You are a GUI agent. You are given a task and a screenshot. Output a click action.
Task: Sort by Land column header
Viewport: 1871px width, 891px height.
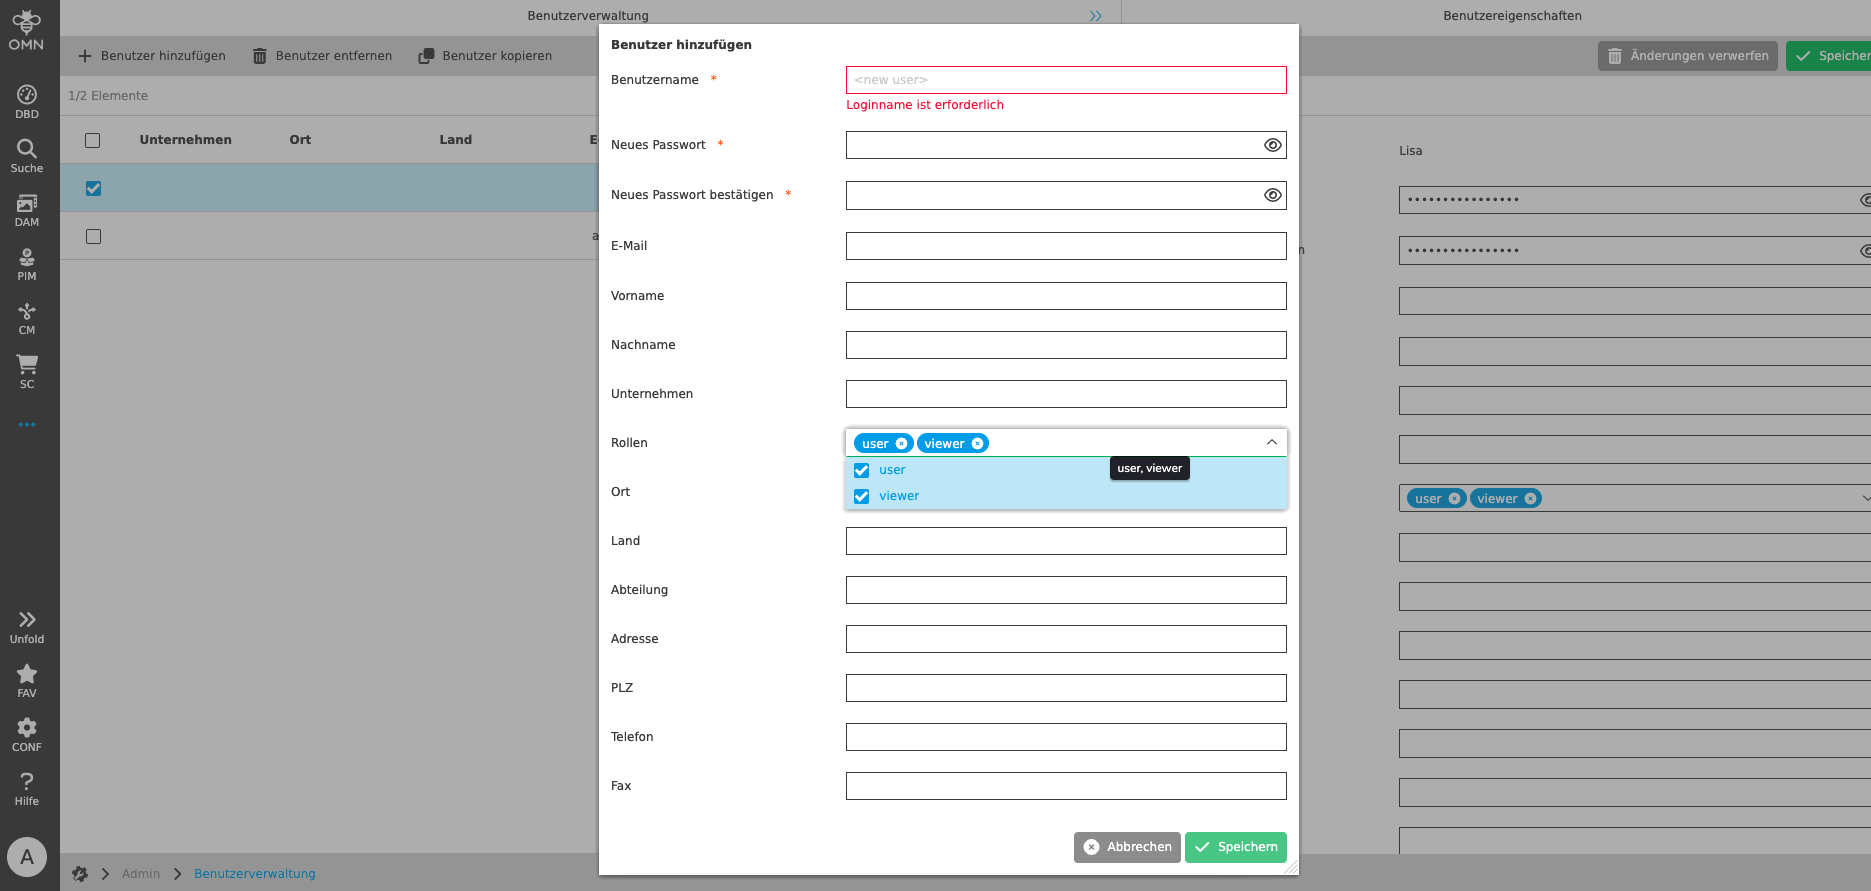(456, 140)
